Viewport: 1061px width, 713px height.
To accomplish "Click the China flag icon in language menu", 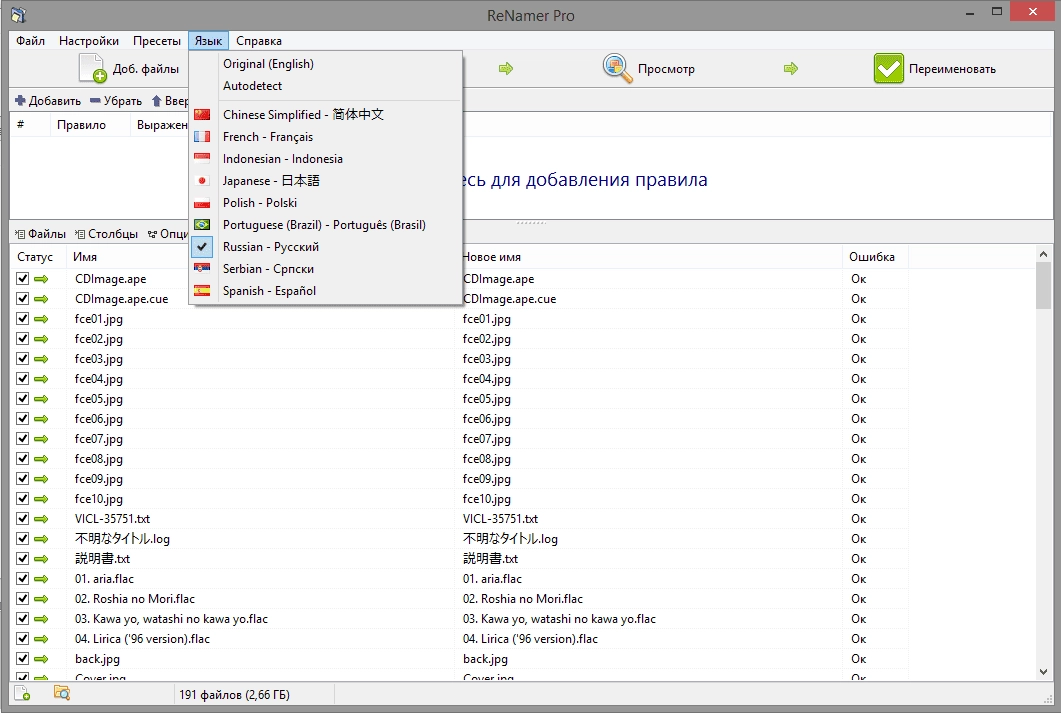I will pyautogui.click(x=202, y=115).
